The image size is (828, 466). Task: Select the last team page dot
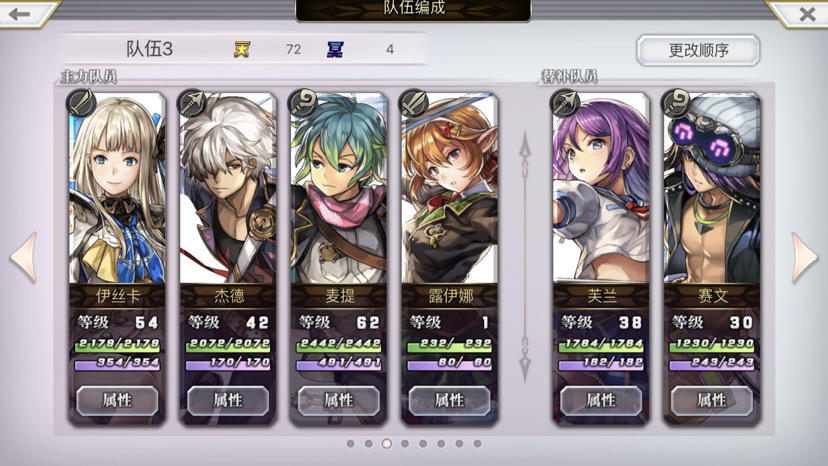click(x=477, y=444)
